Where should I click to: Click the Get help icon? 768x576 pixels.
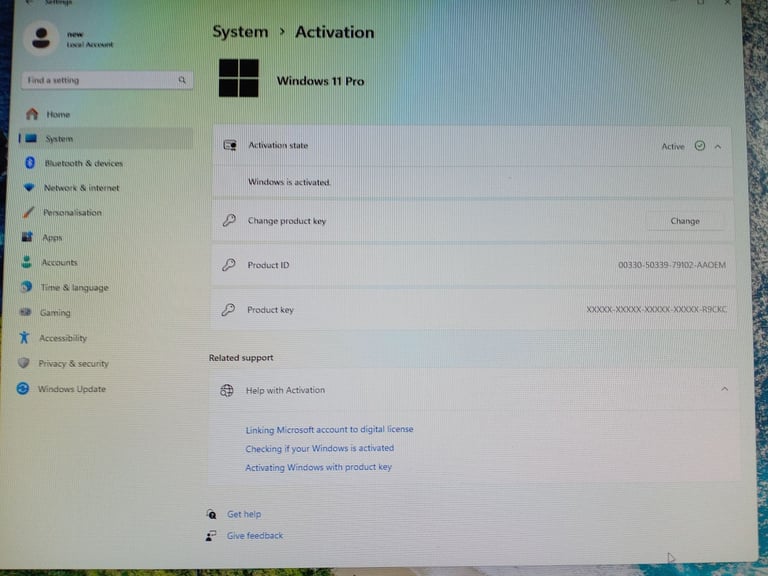(x=211, y=514)
